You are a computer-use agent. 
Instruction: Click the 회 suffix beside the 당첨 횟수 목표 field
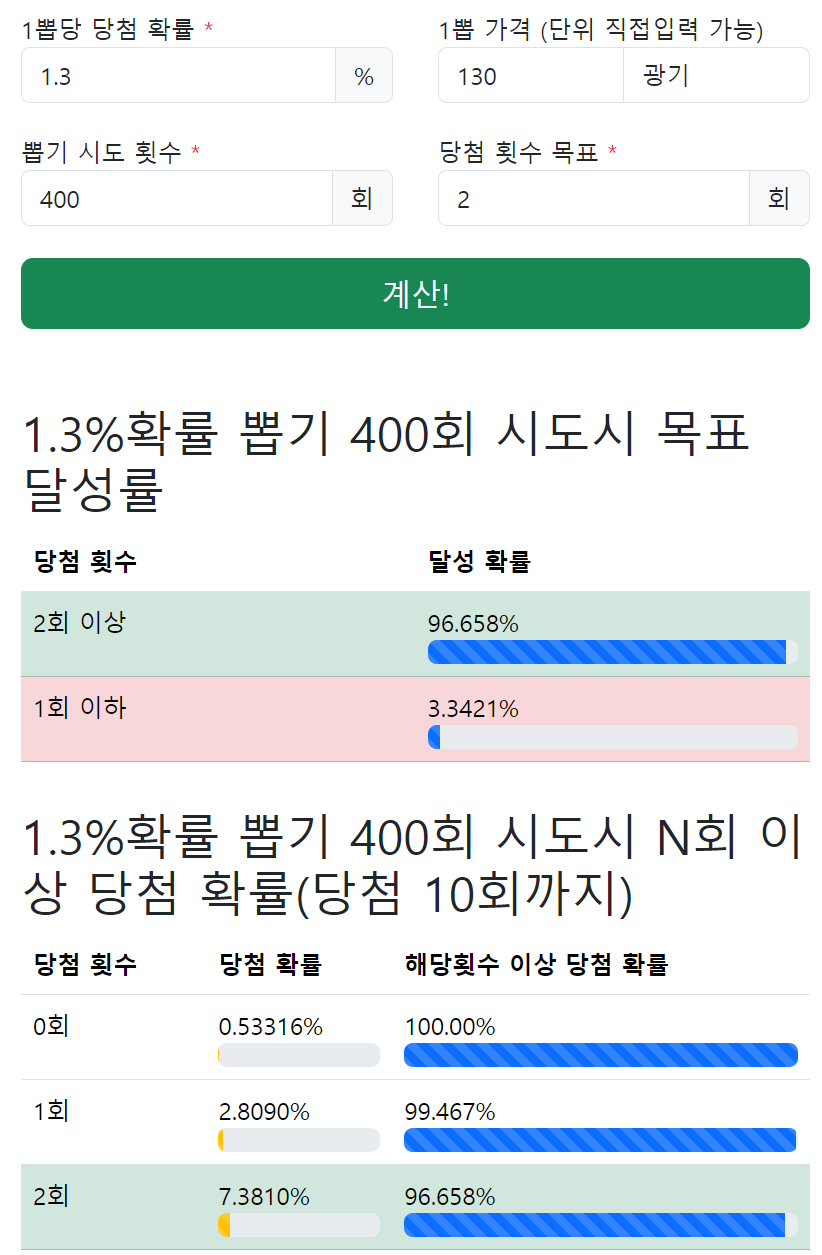point(779,199)
